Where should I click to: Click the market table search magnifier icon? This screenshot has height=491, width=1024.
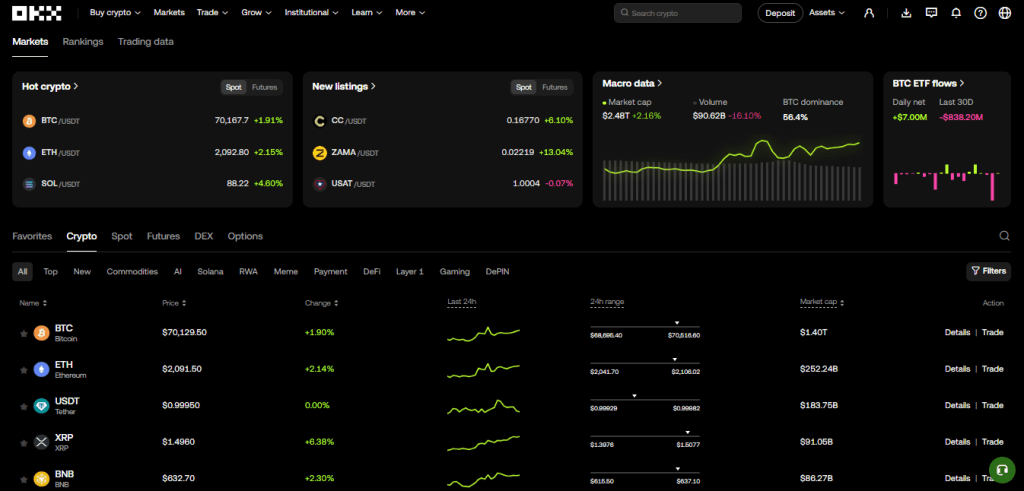tap(1004, 236)
